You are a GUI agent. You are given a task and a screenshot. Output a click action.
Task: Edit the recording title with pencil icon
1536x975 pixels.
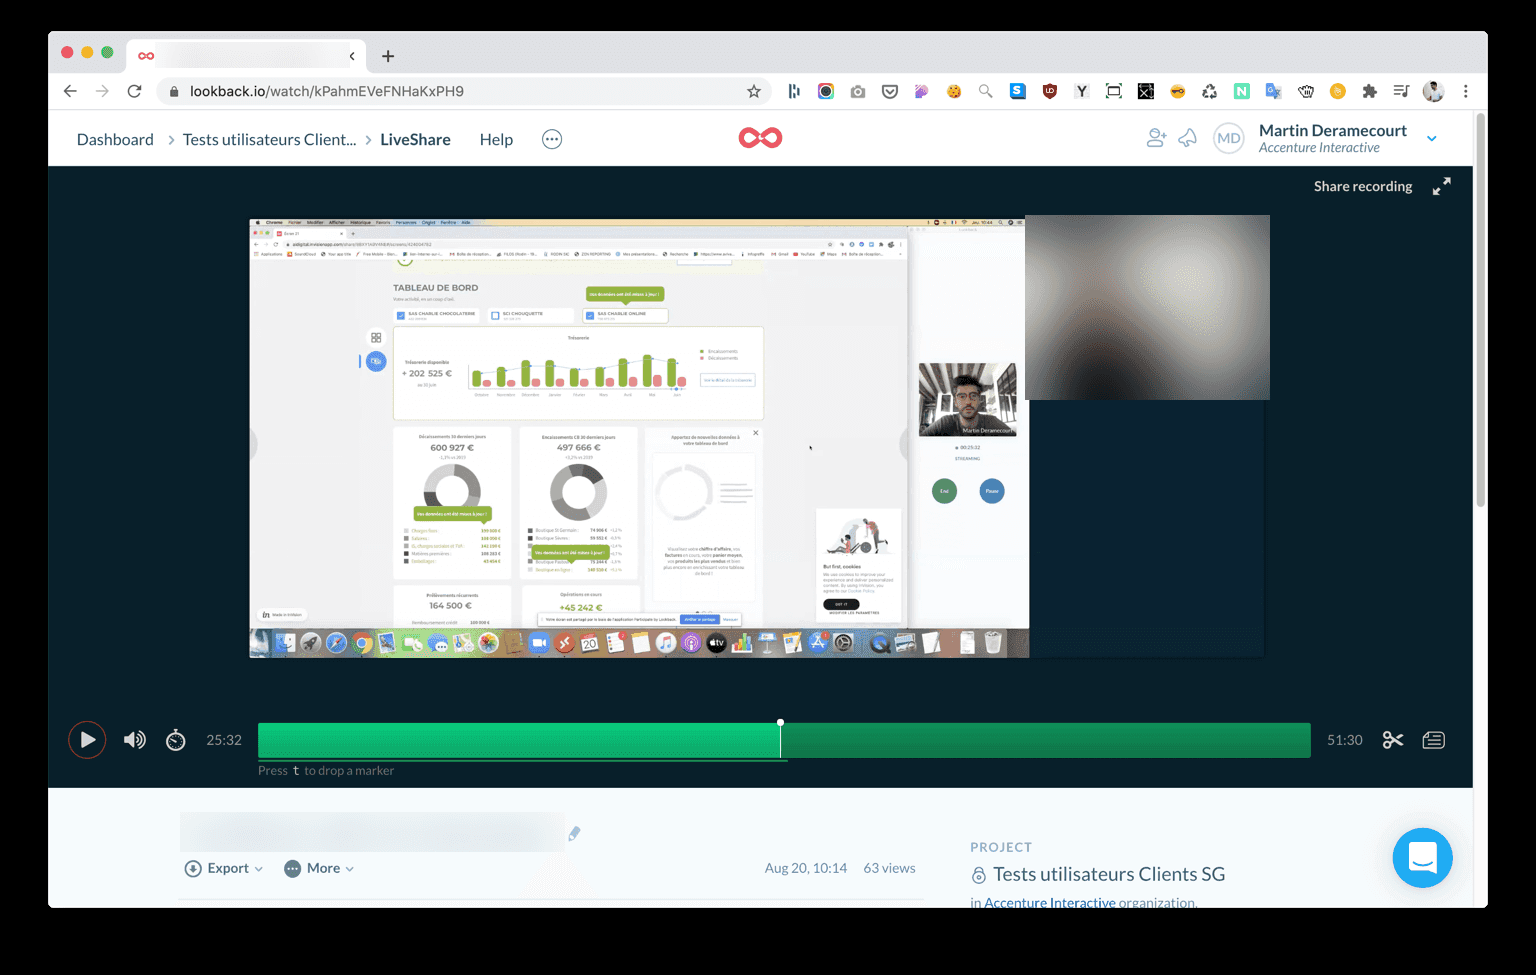[574, 833]
